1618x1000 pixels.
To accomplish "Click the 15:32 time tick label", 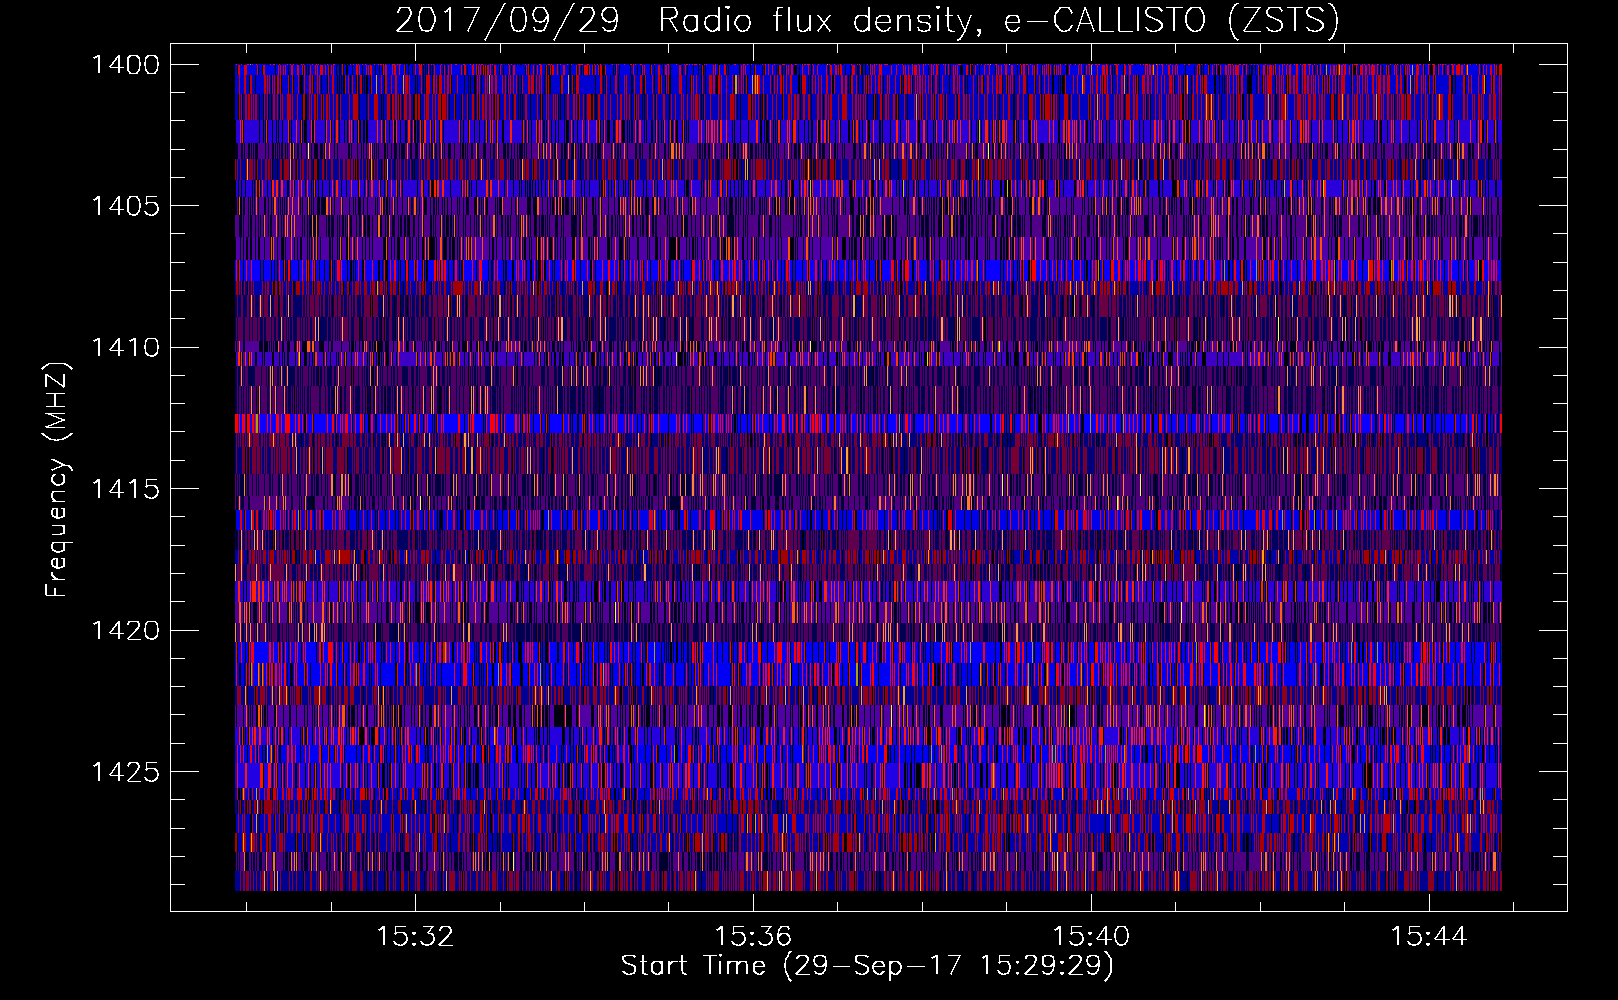I will 415,936.
